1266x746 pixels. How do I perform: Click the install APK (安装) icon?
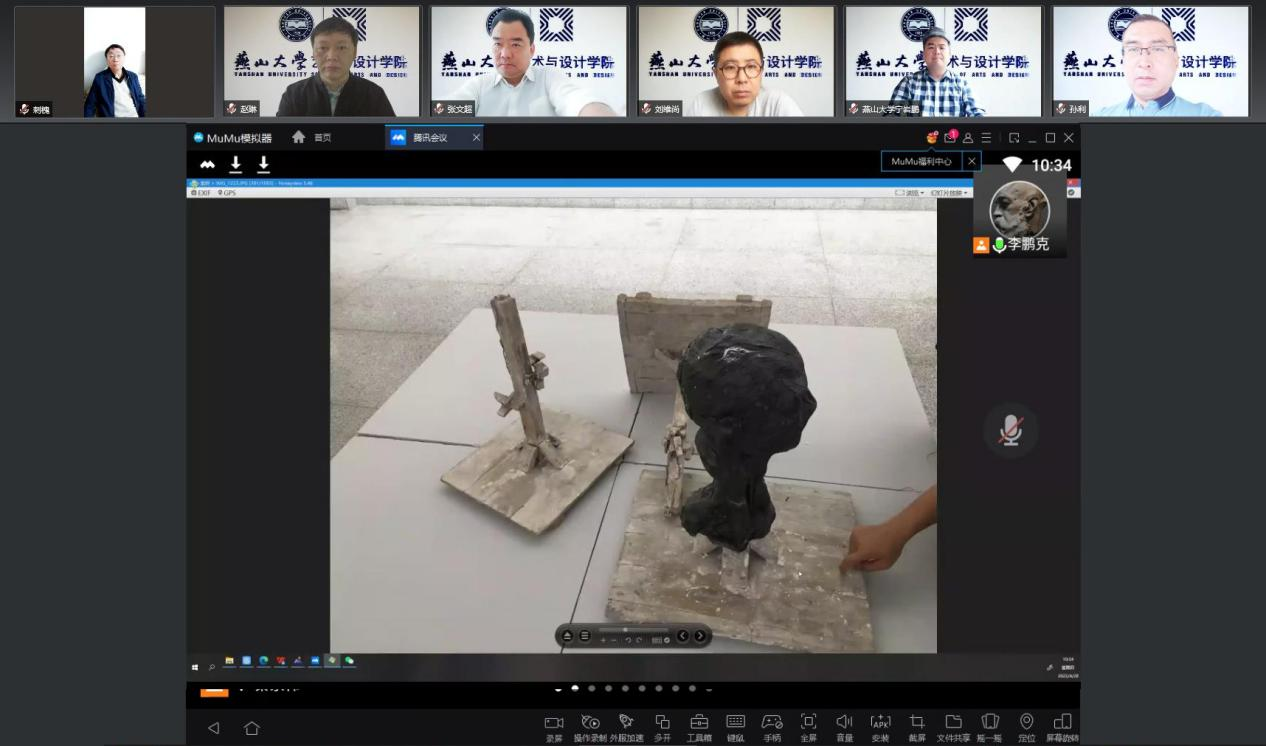pos(880,723)
